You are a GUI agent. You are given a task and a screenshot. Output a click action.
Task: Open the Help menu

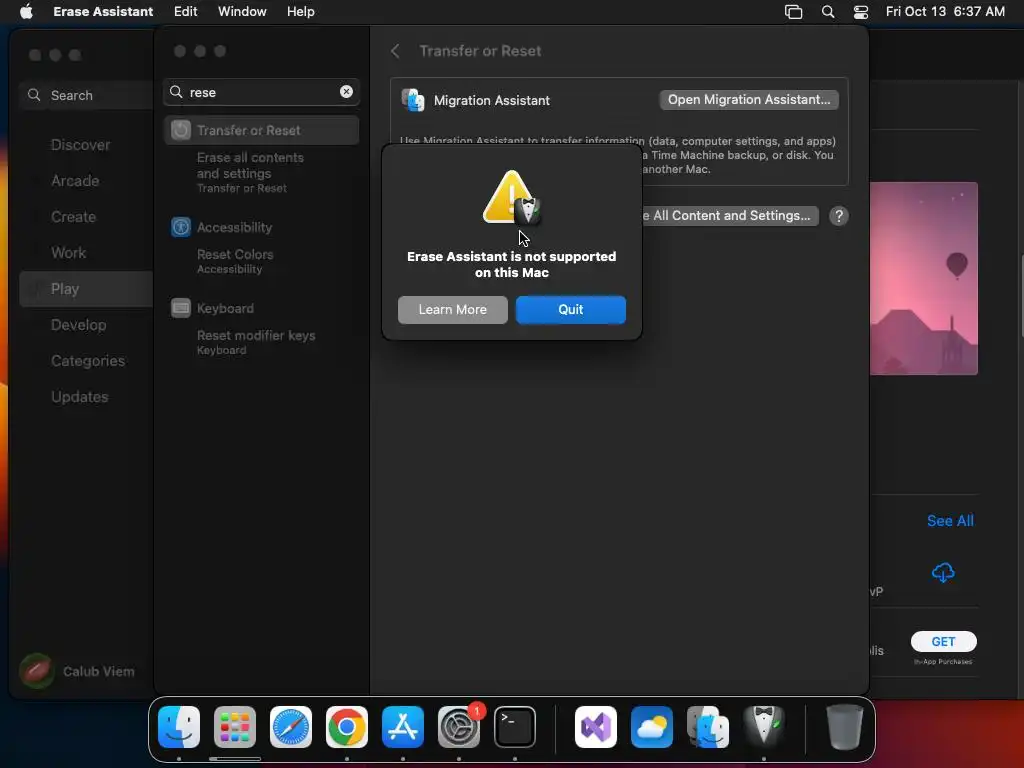click(300, 12)
